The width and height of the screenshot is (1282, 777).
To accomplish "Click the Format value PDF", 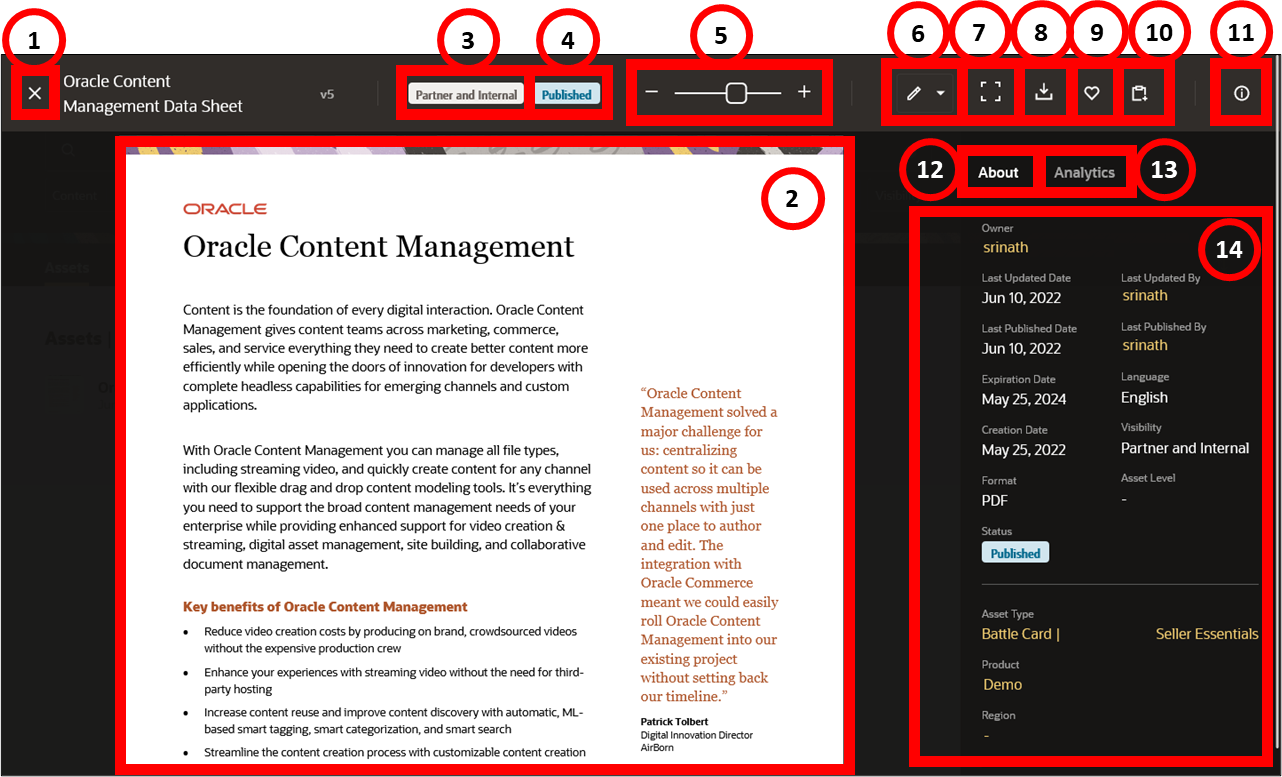I will point(995,500).
